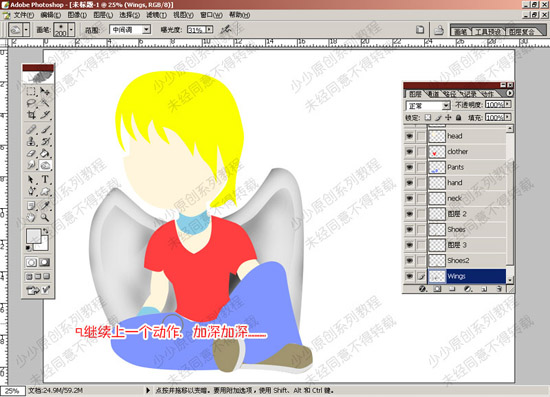Enable the airbrush option icon
Image resolution: width=550 pixels, height=397 pixels.
[226, 30]
